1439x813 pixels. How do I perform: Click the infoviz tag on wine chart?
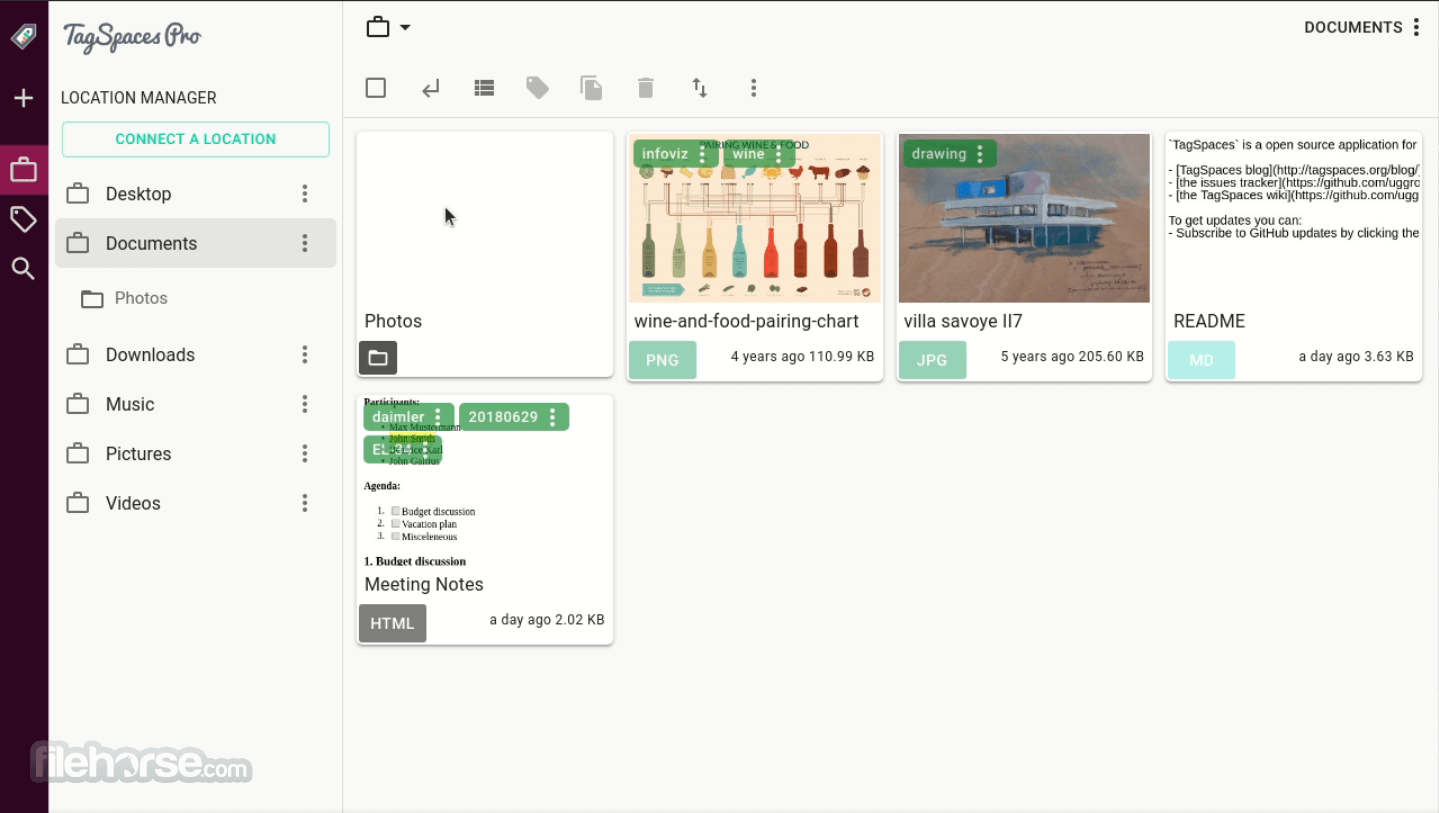[665, 154]
